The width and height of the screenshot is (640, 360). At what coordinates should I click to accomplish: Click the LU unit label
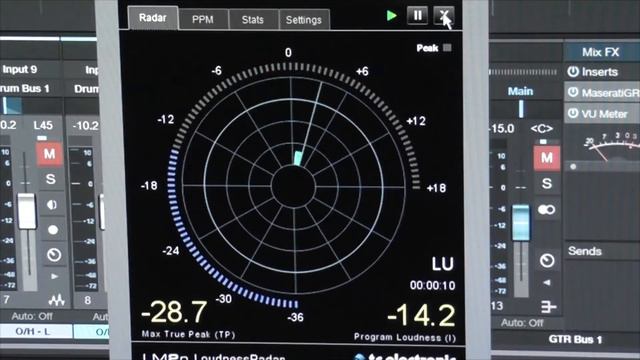click(x=443, y=264)
